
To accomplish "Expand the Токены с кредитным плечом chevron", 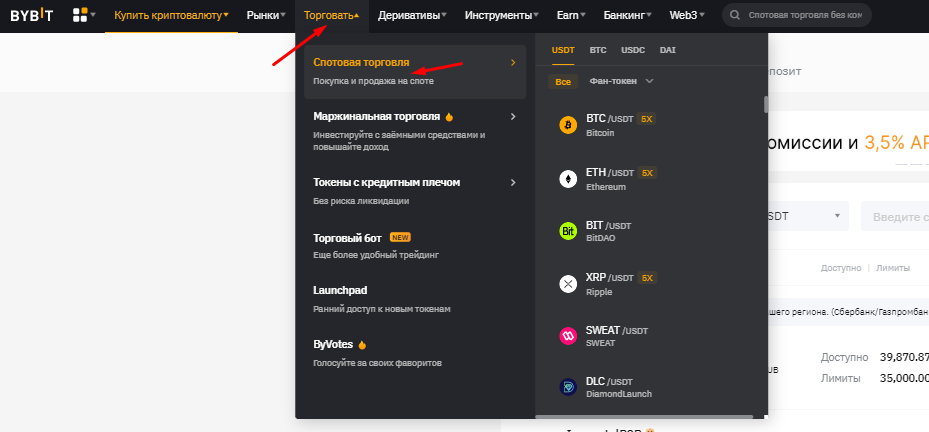I will pos(513,183).
